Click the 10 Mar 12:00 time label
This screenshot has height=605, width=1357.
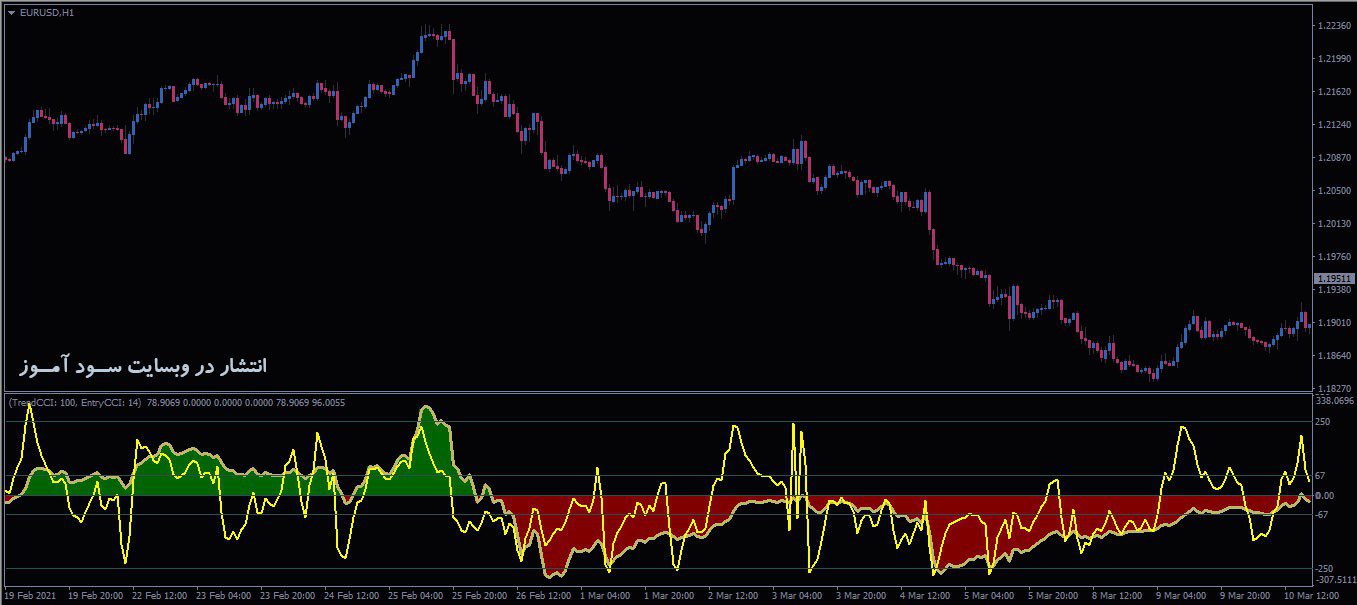coord(1311,596)
